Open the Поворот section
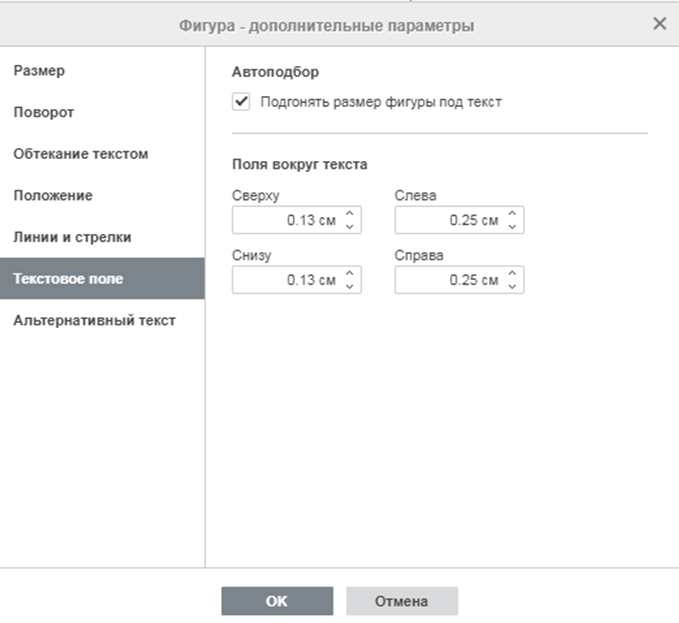 [102, 112]
